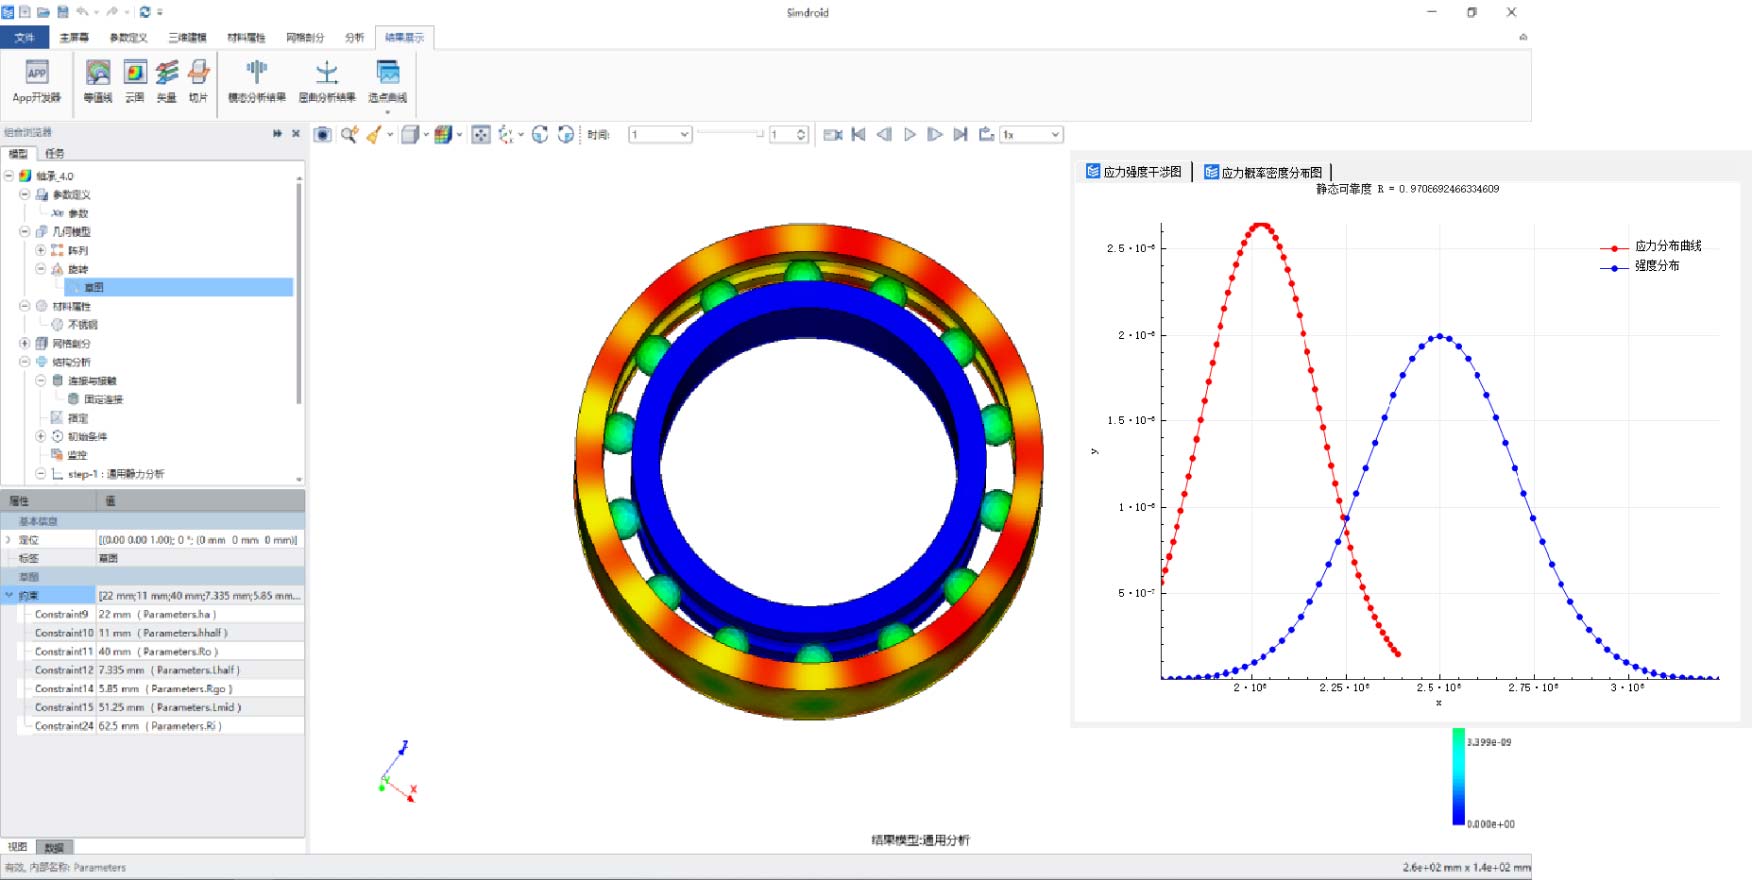This screenshot has height=880, width=1752.
Task: Expand the 网格剖分 tree node
Action: (x=25, y=343)
